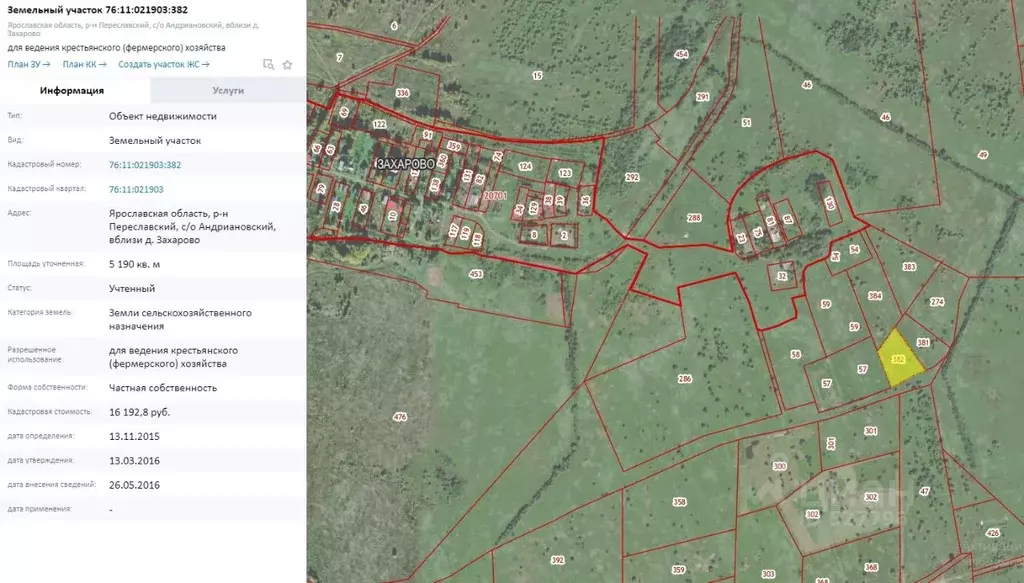This screenshot has height=583, width=1024.
Task: Click parcel 286 on the map
Action: (x=685, y=379)
